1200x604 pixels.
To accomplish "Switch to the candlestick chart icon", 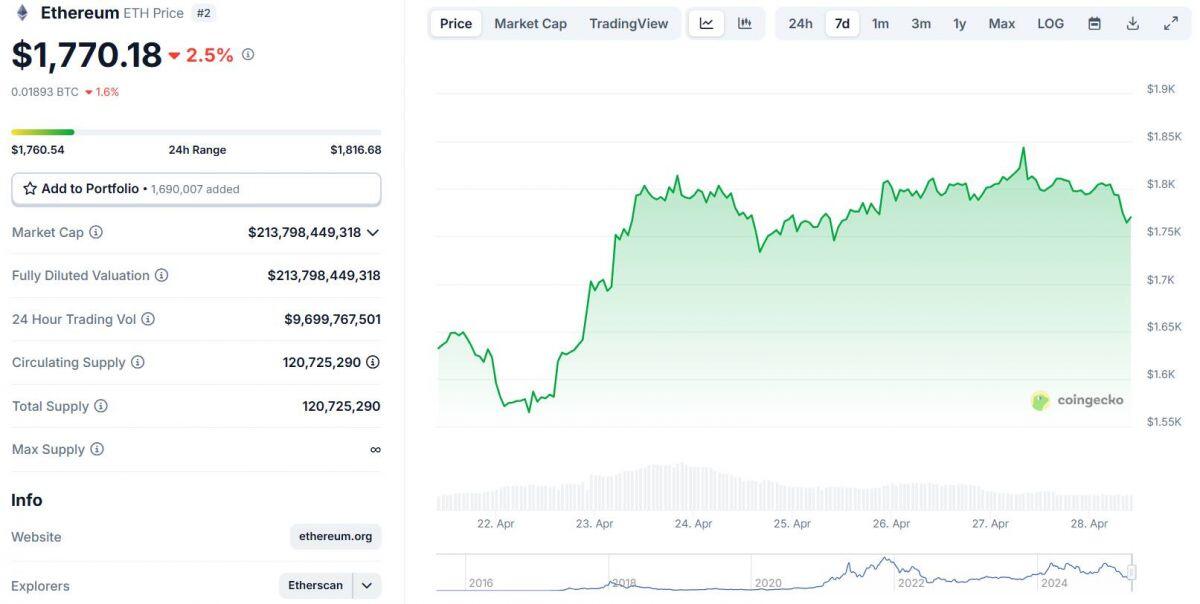I will click(x=744, y=22).
